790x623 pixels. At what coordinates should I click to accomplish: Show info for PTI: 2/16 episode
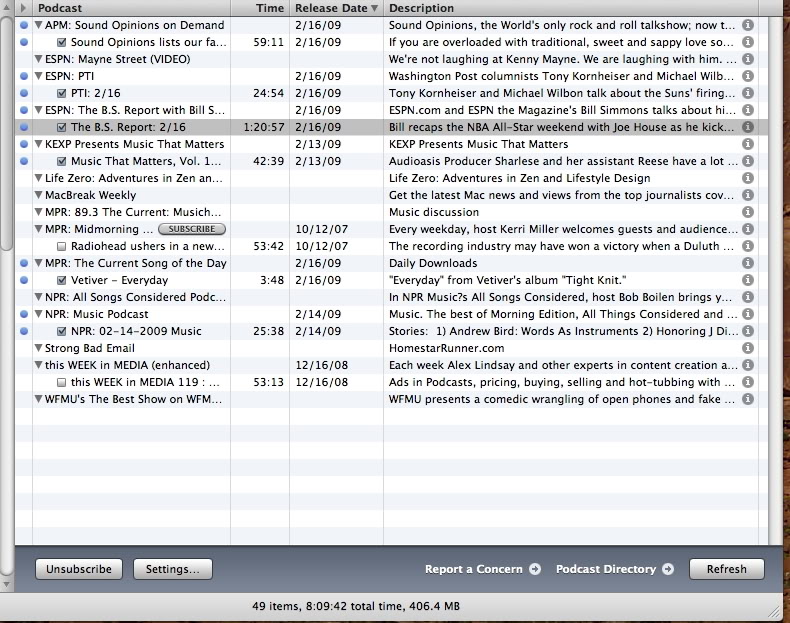tap(748, 93)
